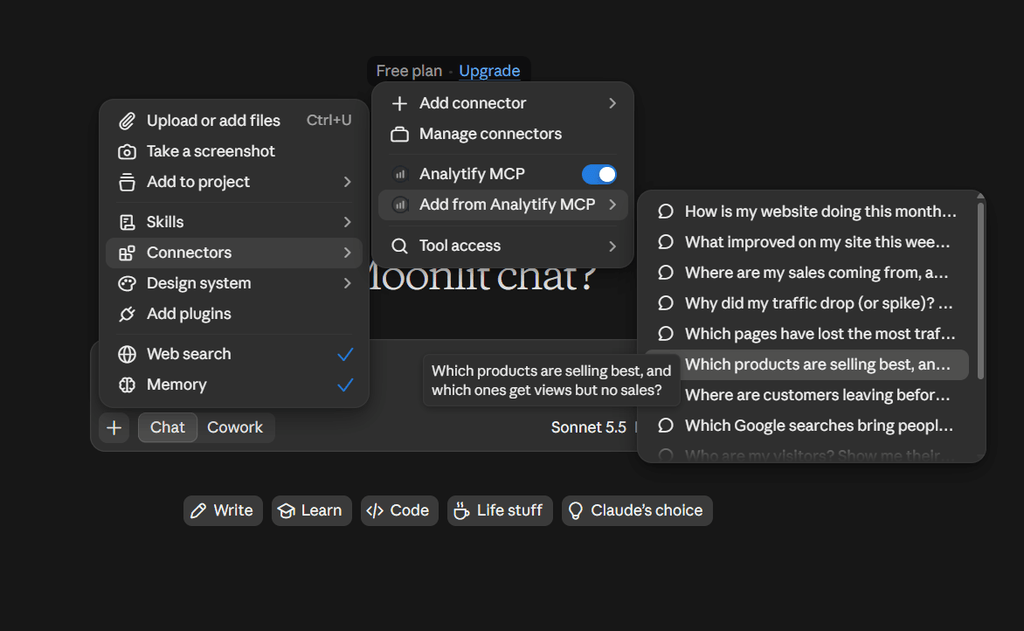Switch to the Cowork tab
The image size is (1024, 631).
[x=235, y=427]
